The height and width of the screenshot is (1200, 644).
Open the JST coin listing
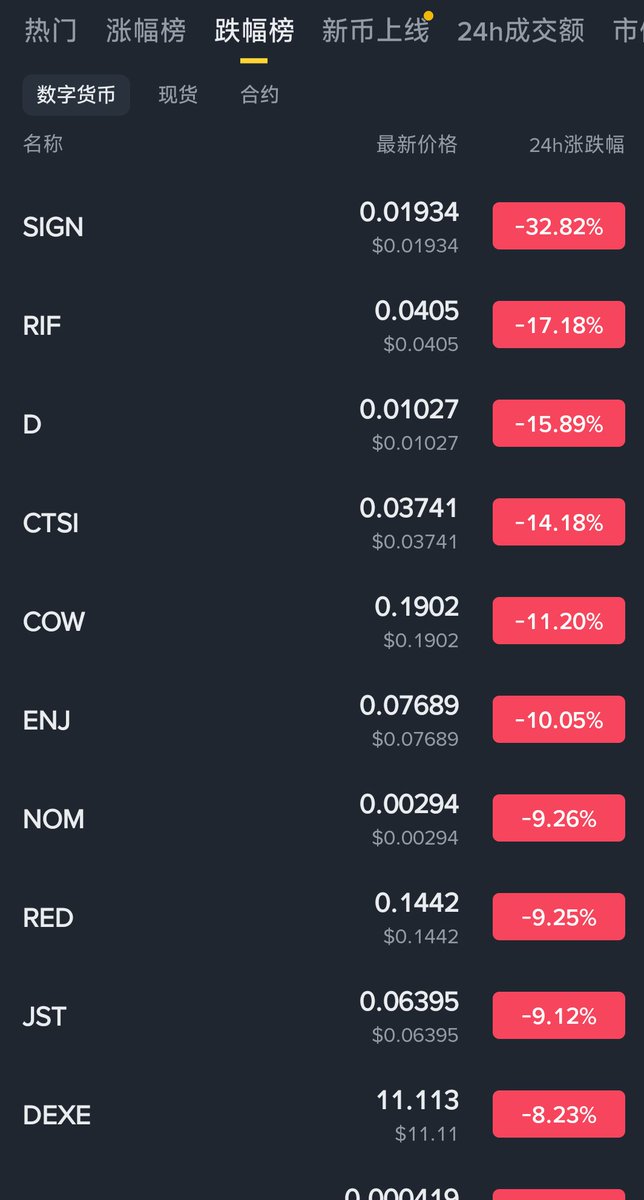[45, 1017]
